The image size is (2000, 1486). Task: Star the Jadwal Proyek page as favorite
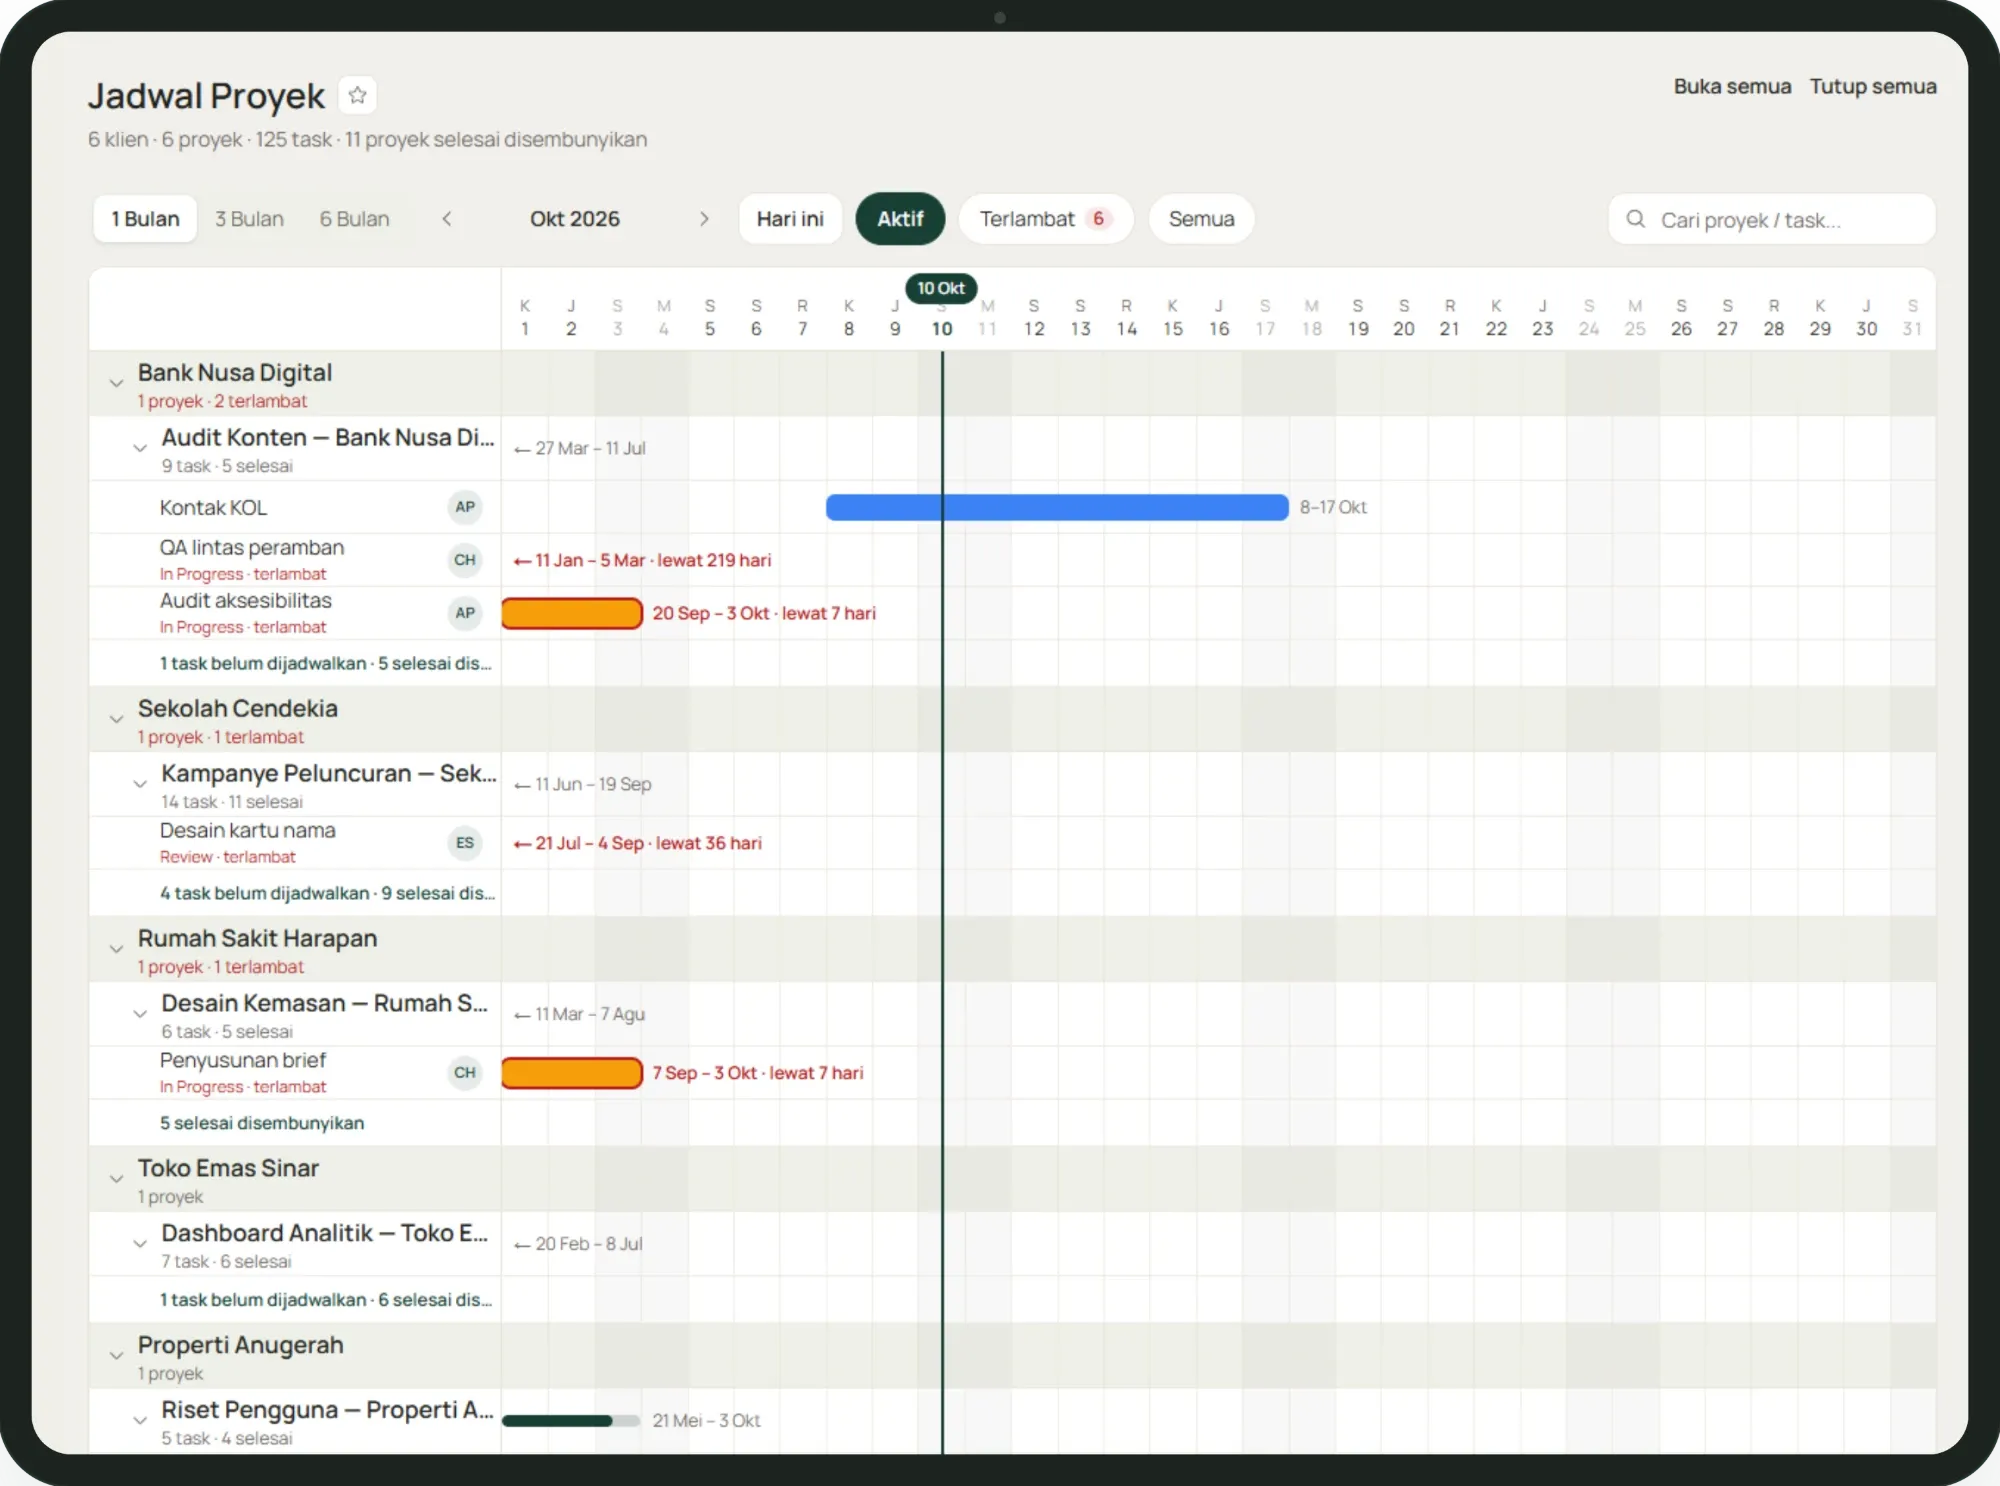point(357,96)
